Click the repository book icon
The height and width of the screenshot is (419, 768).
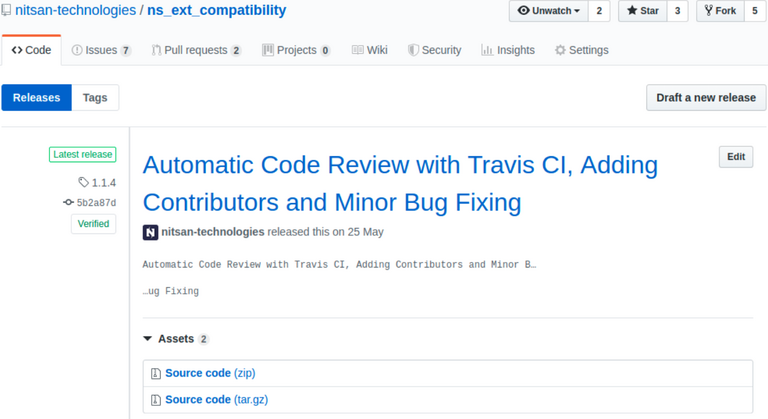6,11
